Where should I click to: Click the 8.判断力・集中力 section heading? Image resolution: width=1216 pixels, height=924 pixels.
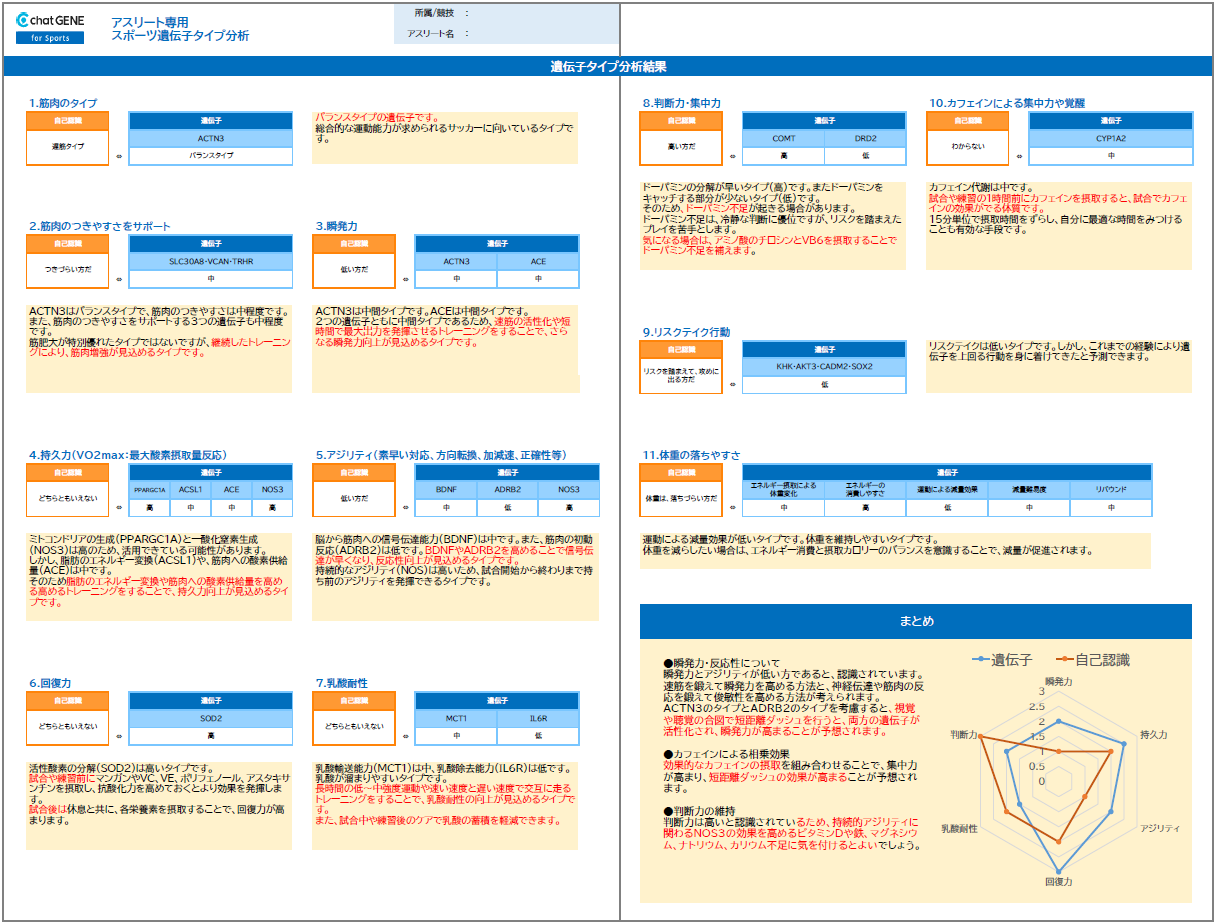pyautogui.click(x=682, y=103)
